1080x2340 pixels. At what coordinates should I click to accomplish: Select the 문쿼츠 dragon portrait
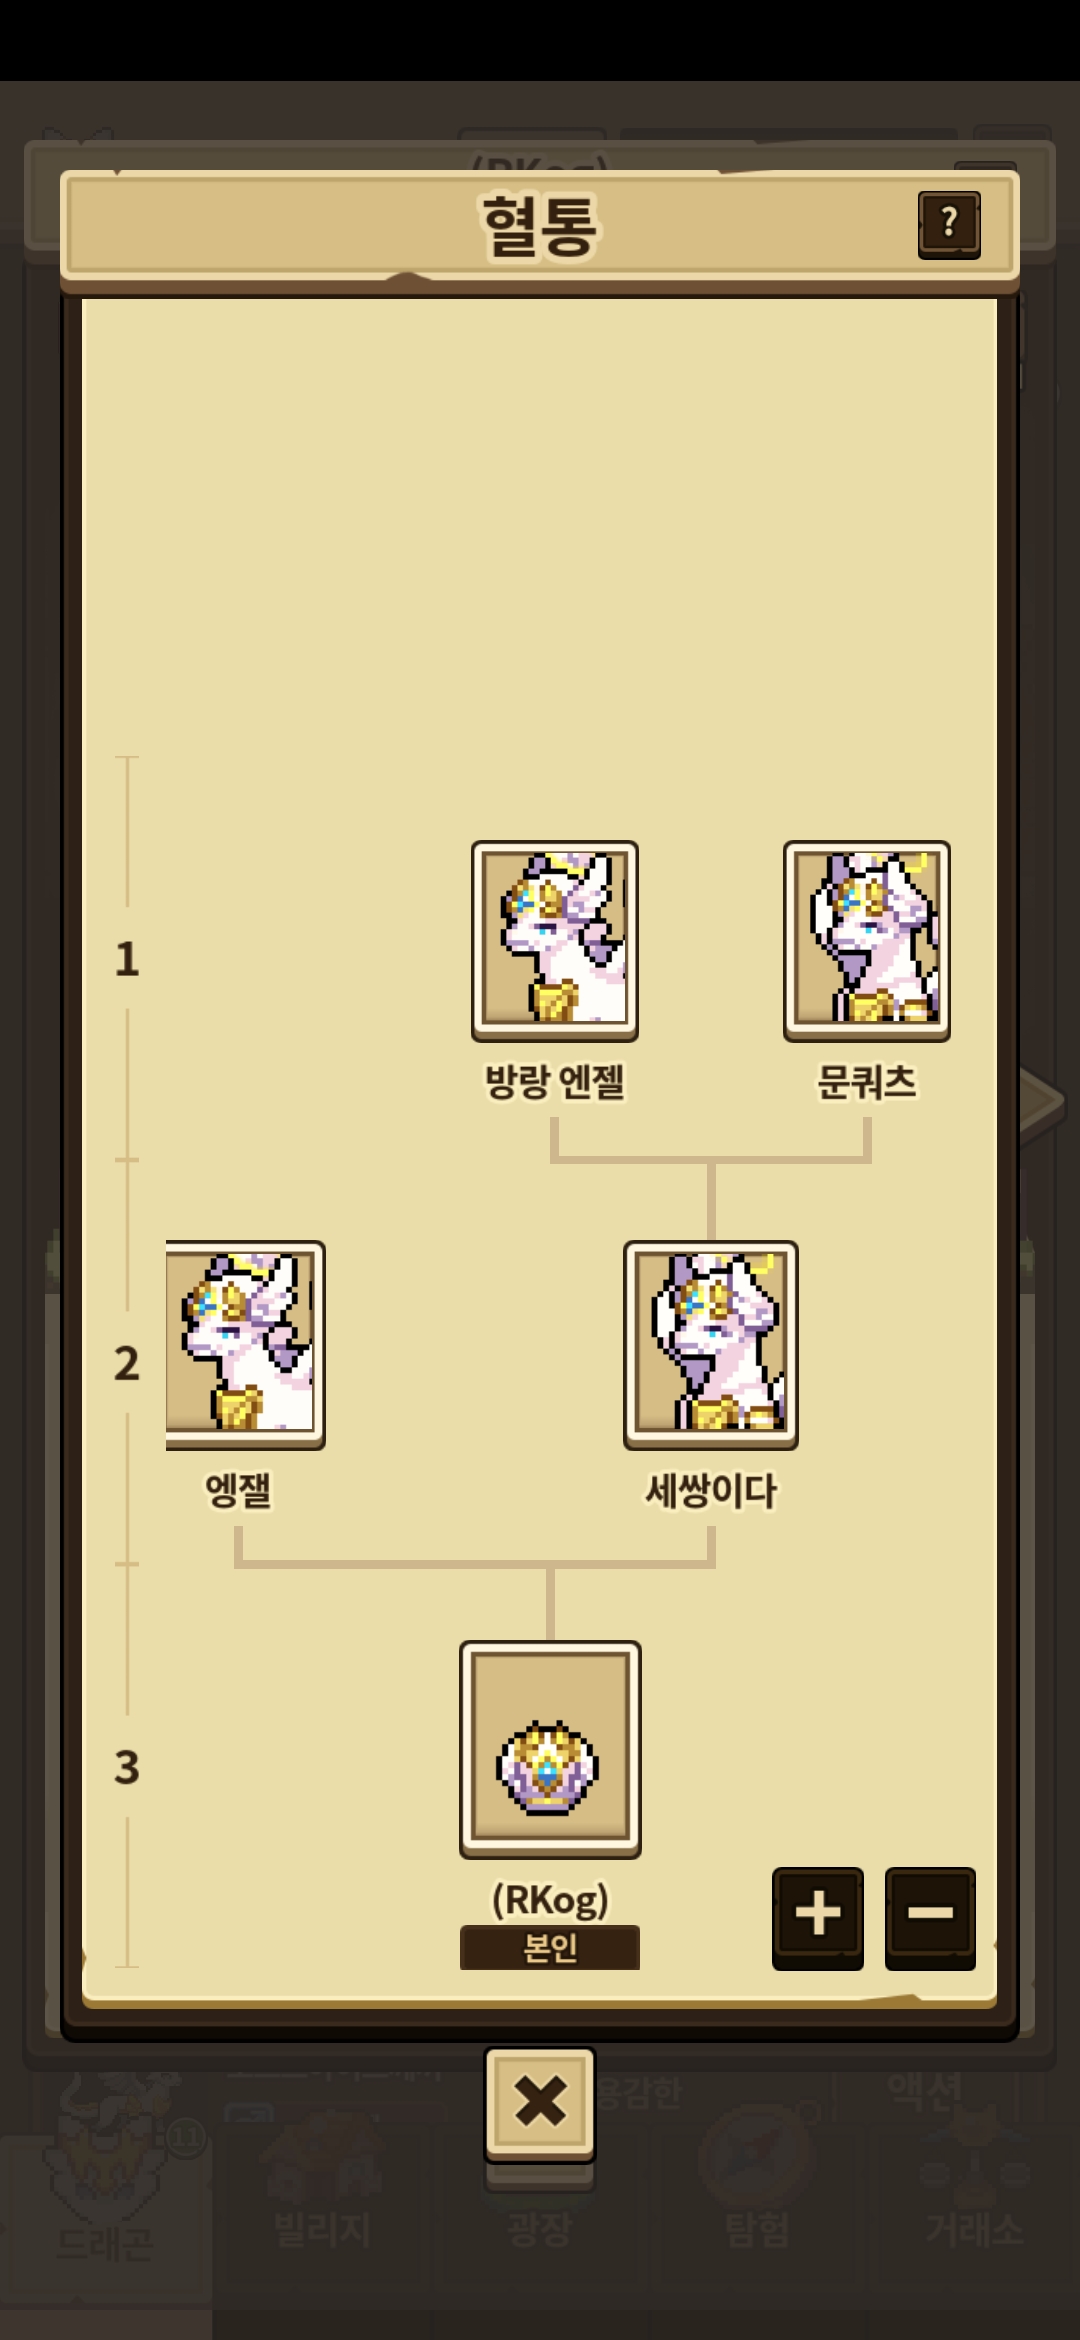867,940
